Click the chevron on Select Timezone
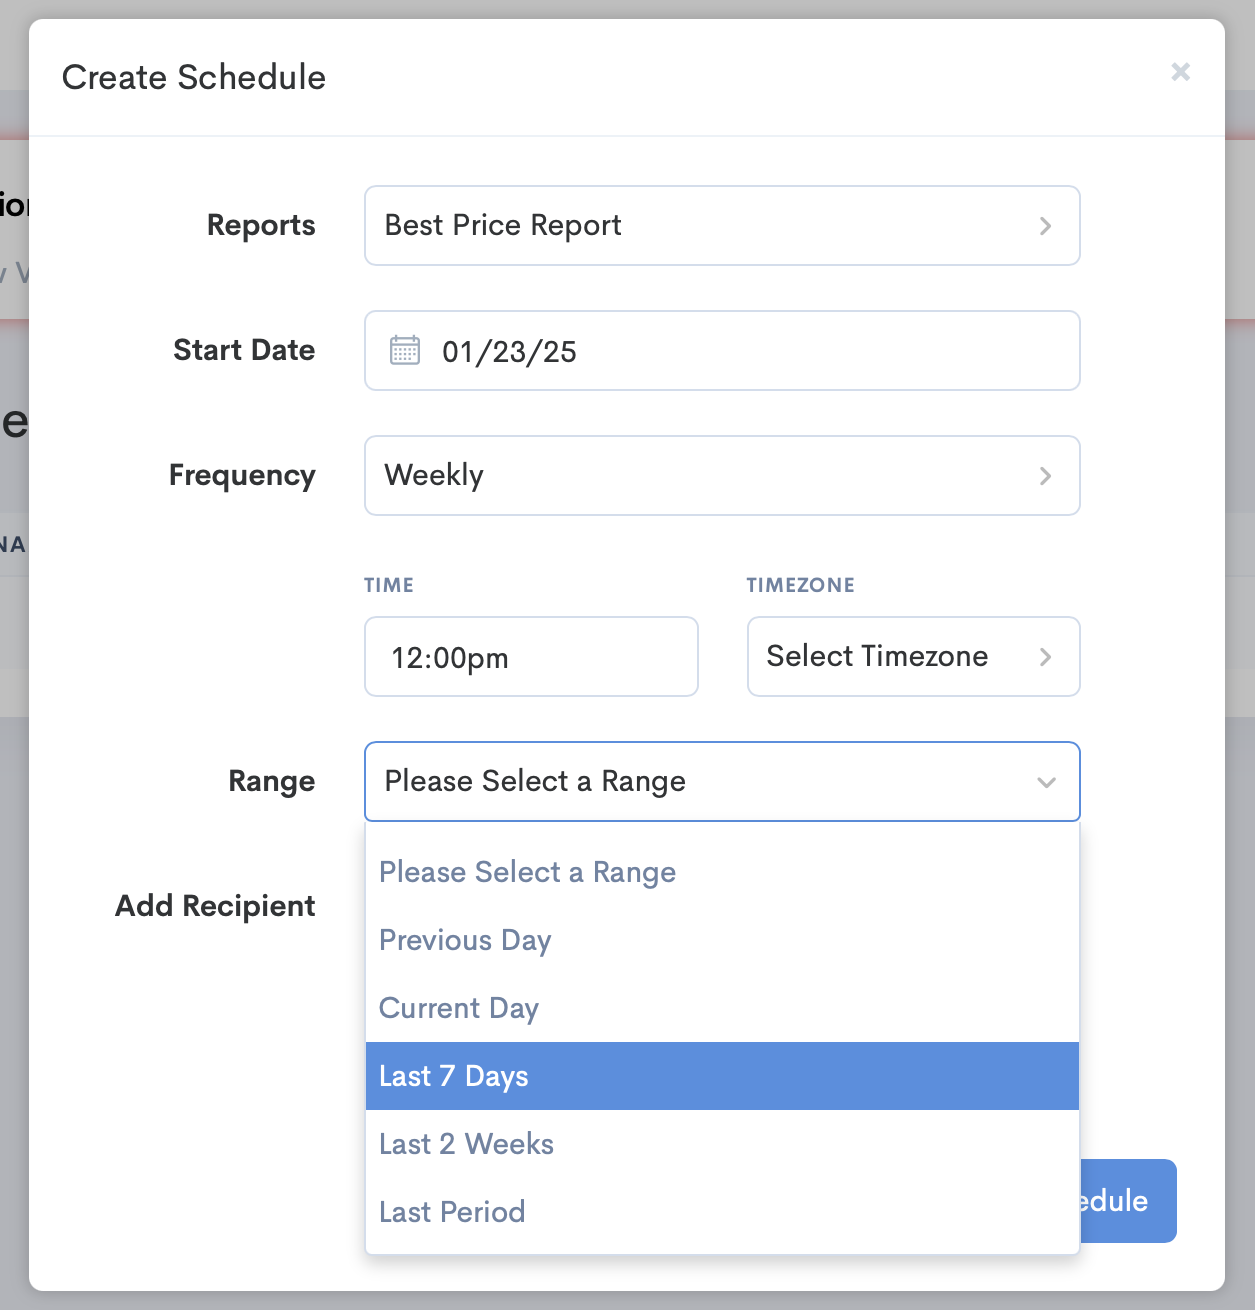Screen dimensions: 1255x1310 click(1046, 657)
